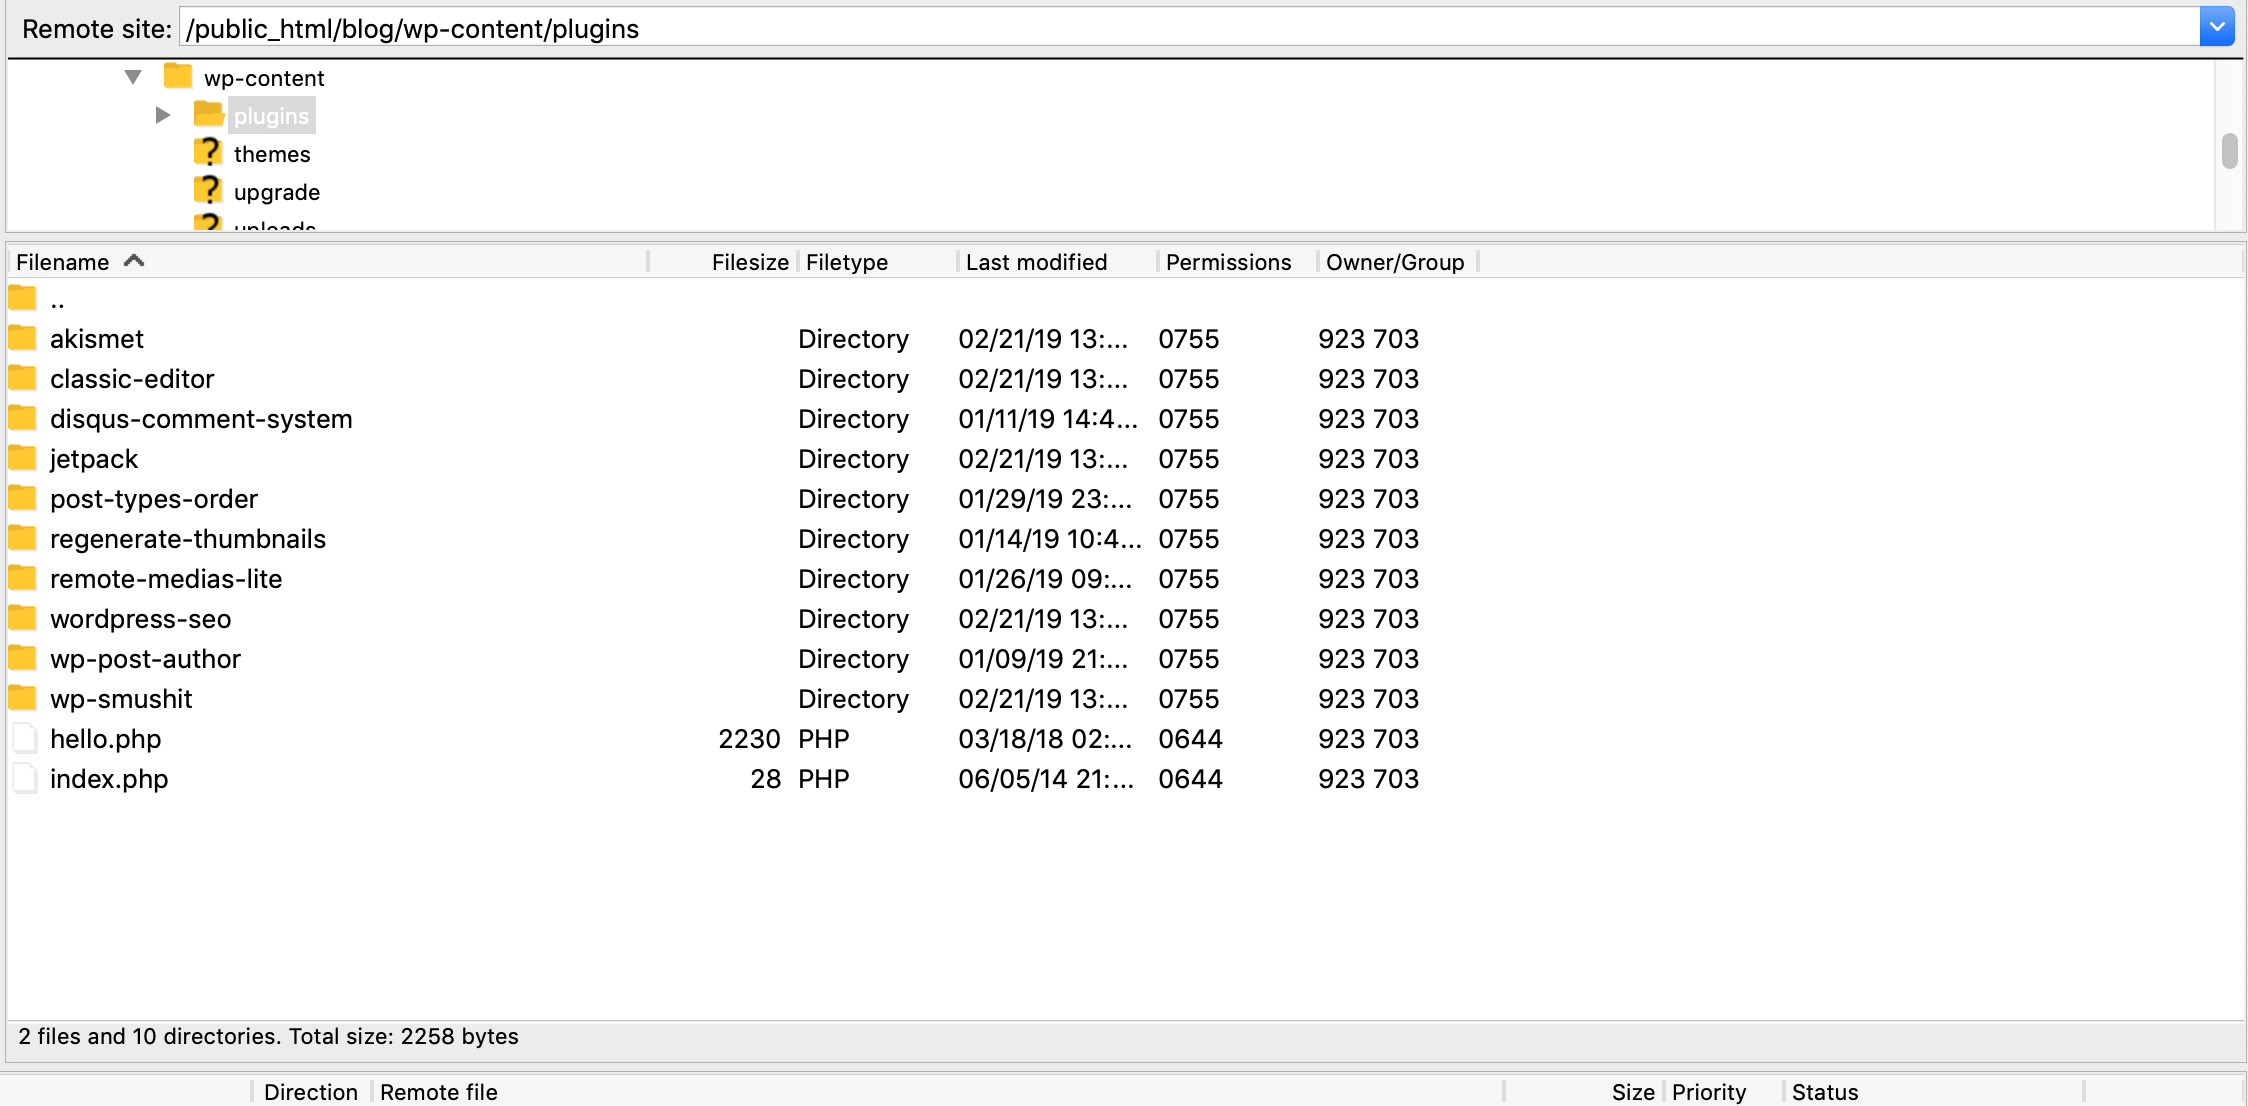Select the disqus-comment-system directory row
Screen dimensions: 2248x1106
pyautogui.click(x=201, y=418)
